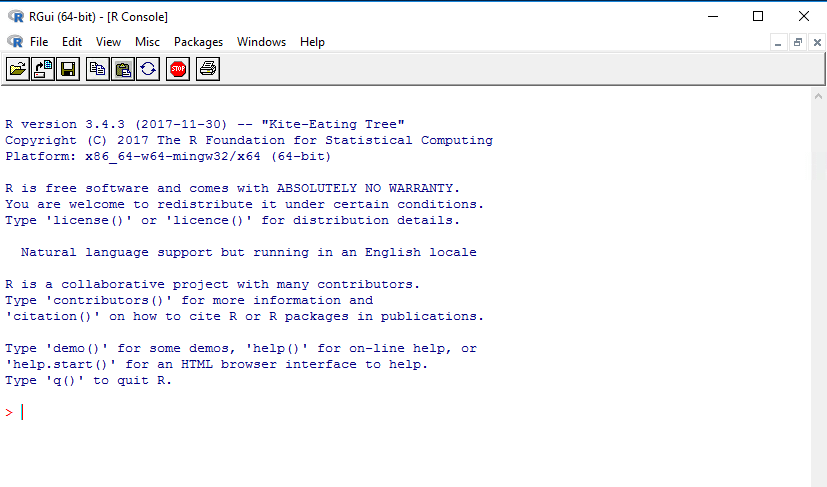Click the Open script toolbar icon
The image size is (827, 487).
tap(18, 69)
